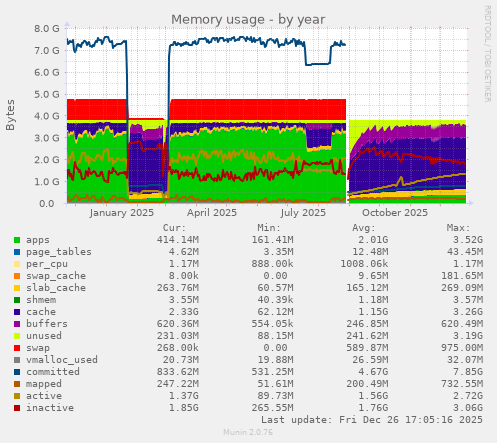497x443 pixels.
Task: Click cache current value 2.33G
Action: click(184, 312)
